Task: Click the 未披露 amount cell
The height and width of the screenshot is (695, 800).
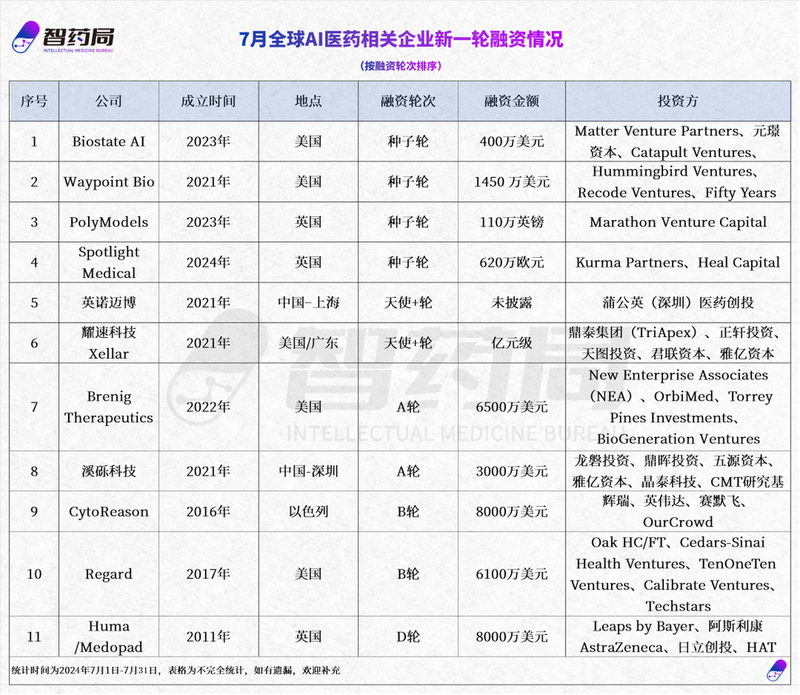Action: coord(512,303)
